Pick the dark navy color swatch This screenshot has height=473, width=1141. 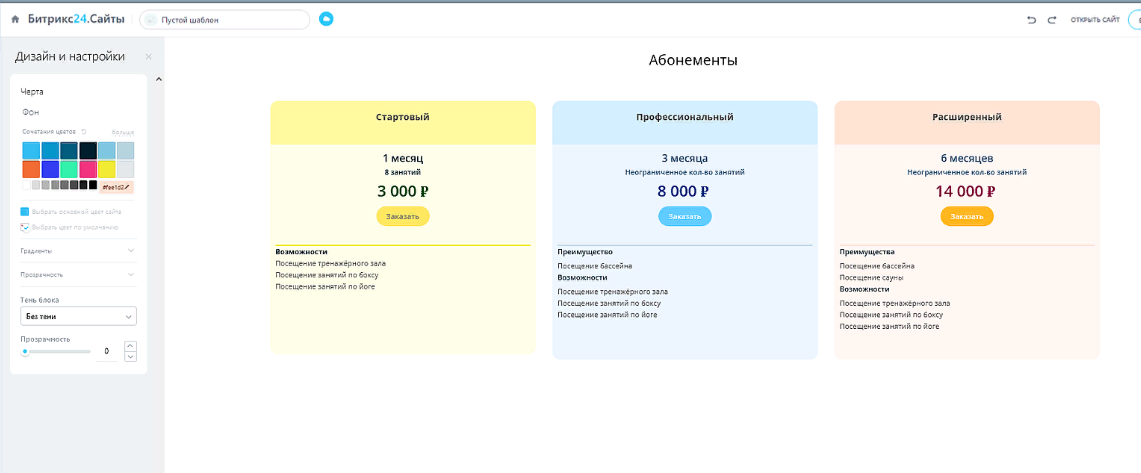88,151
